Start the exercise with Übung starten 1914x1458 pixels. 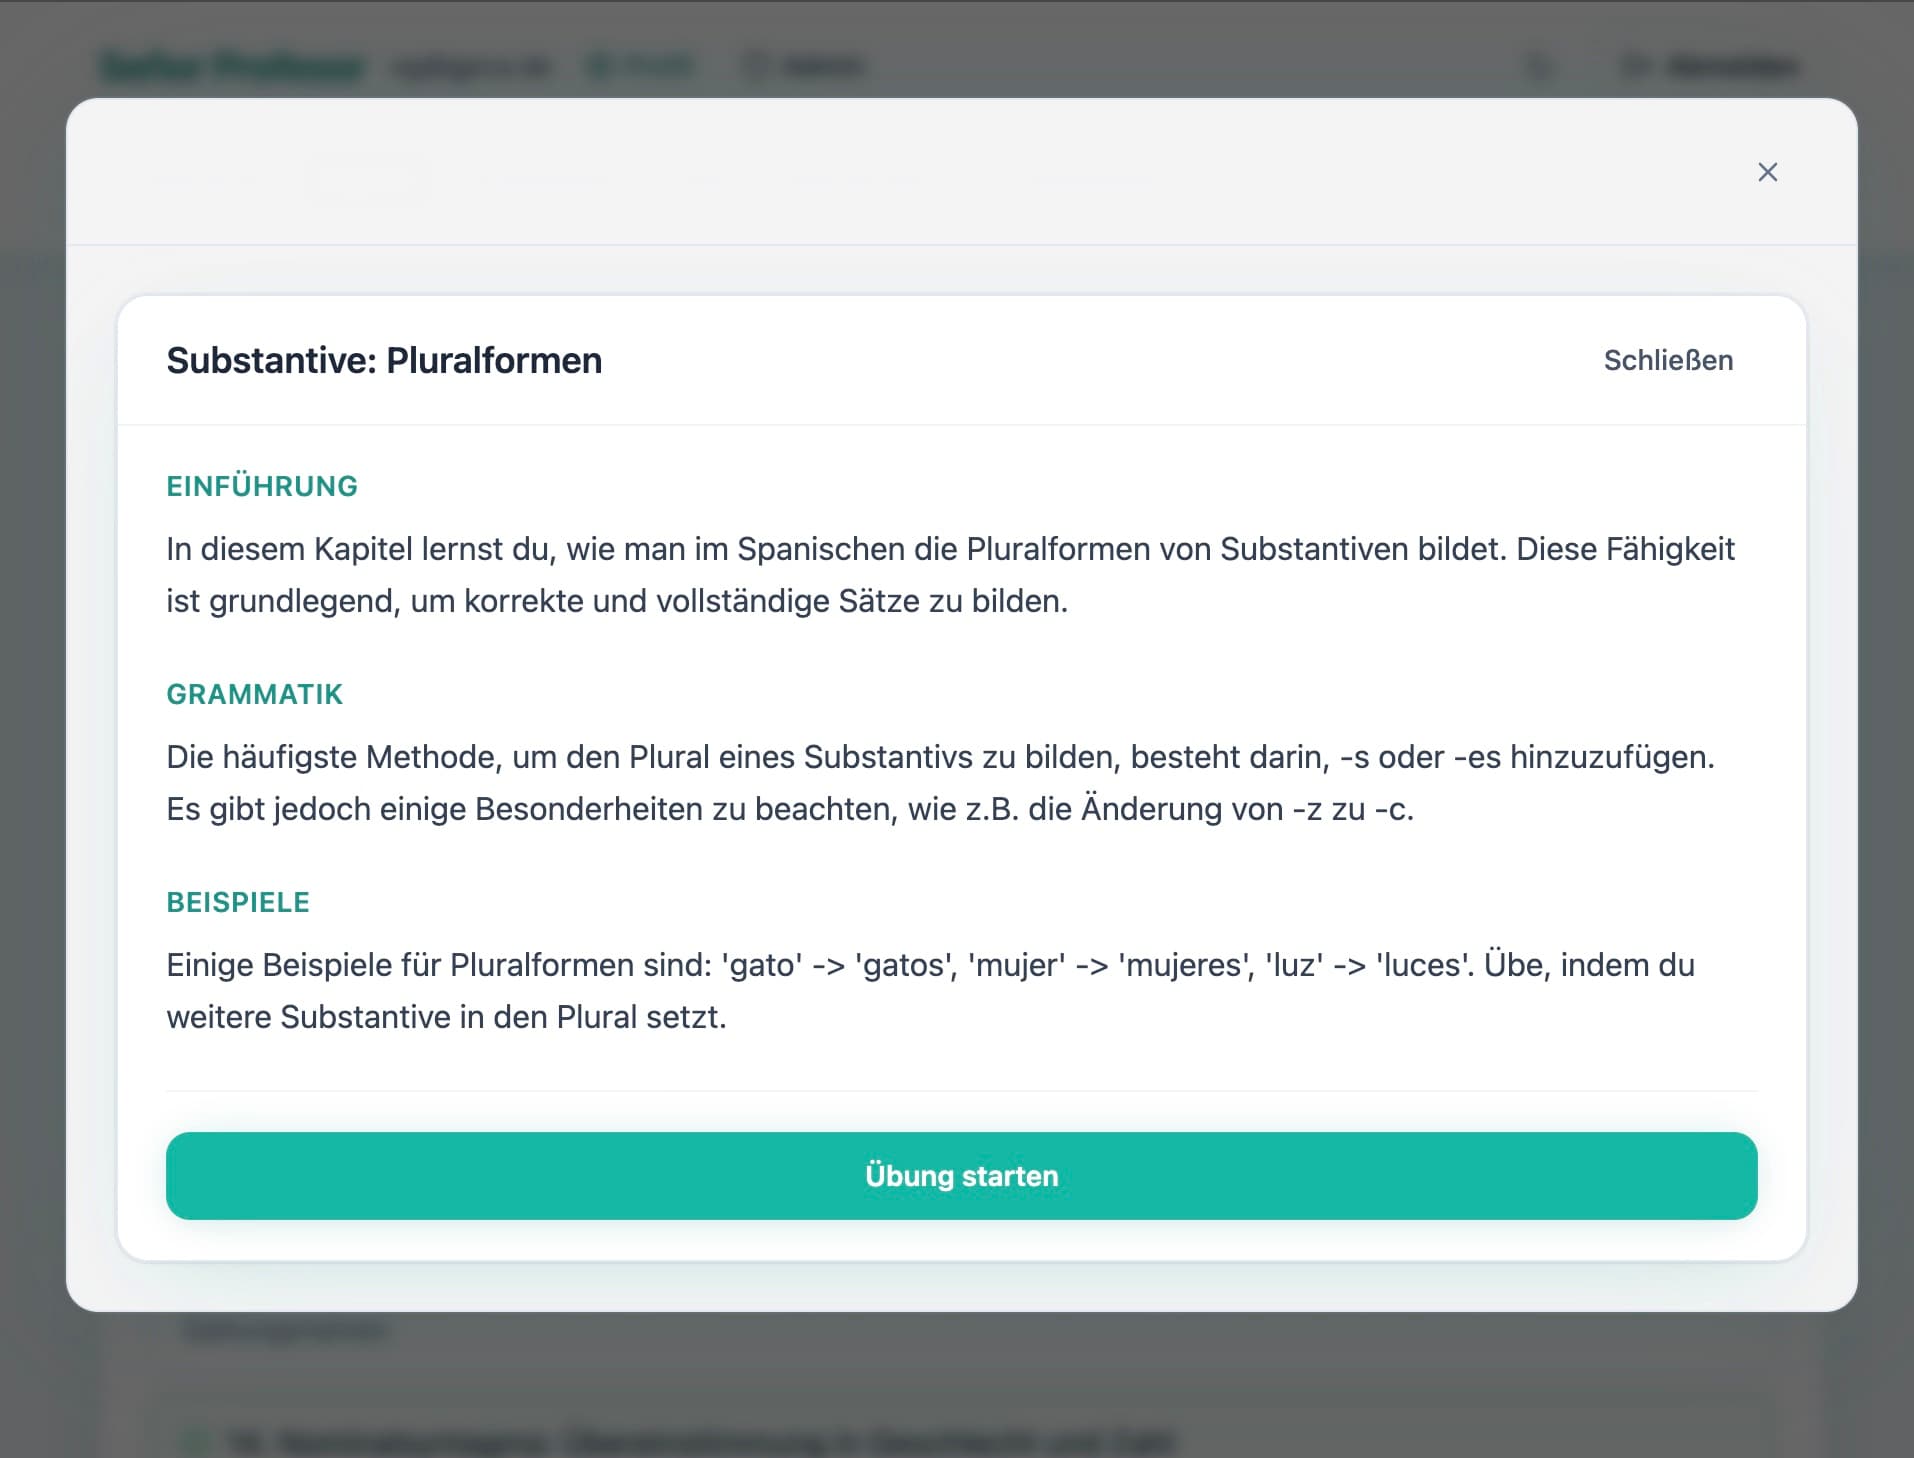point(961,1175)
